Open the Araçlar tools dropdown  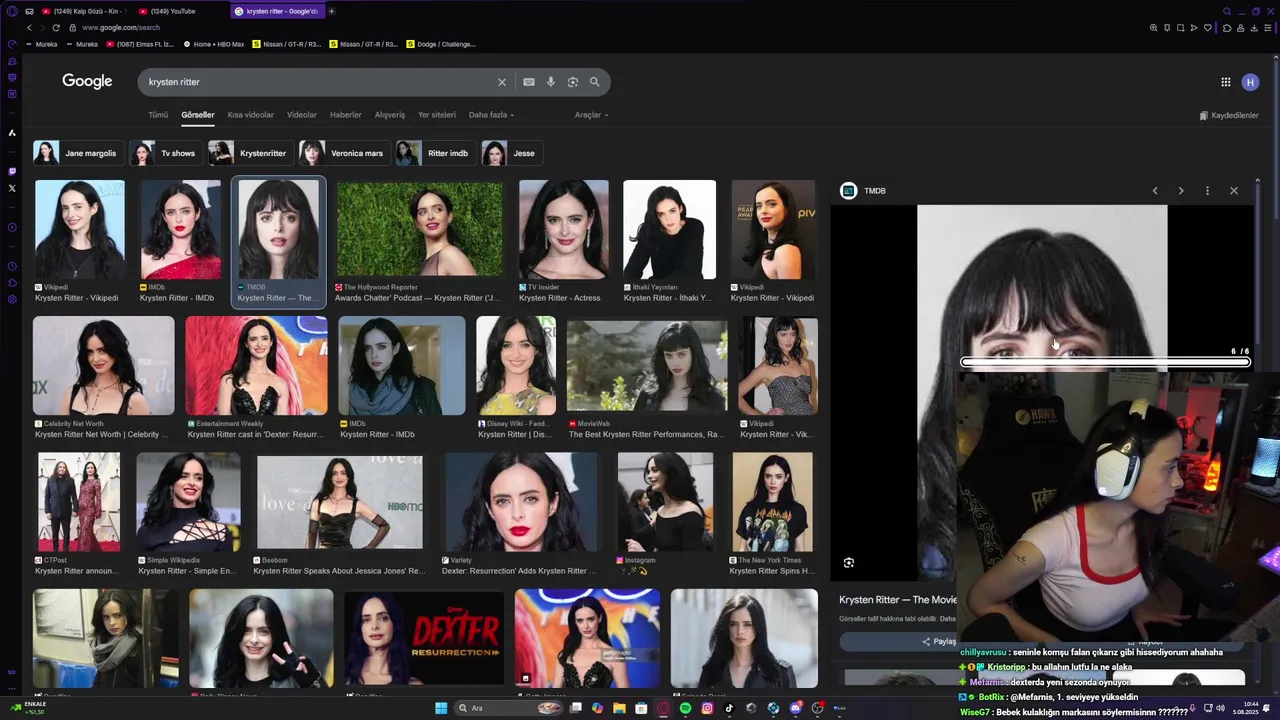tap(591, 115)
